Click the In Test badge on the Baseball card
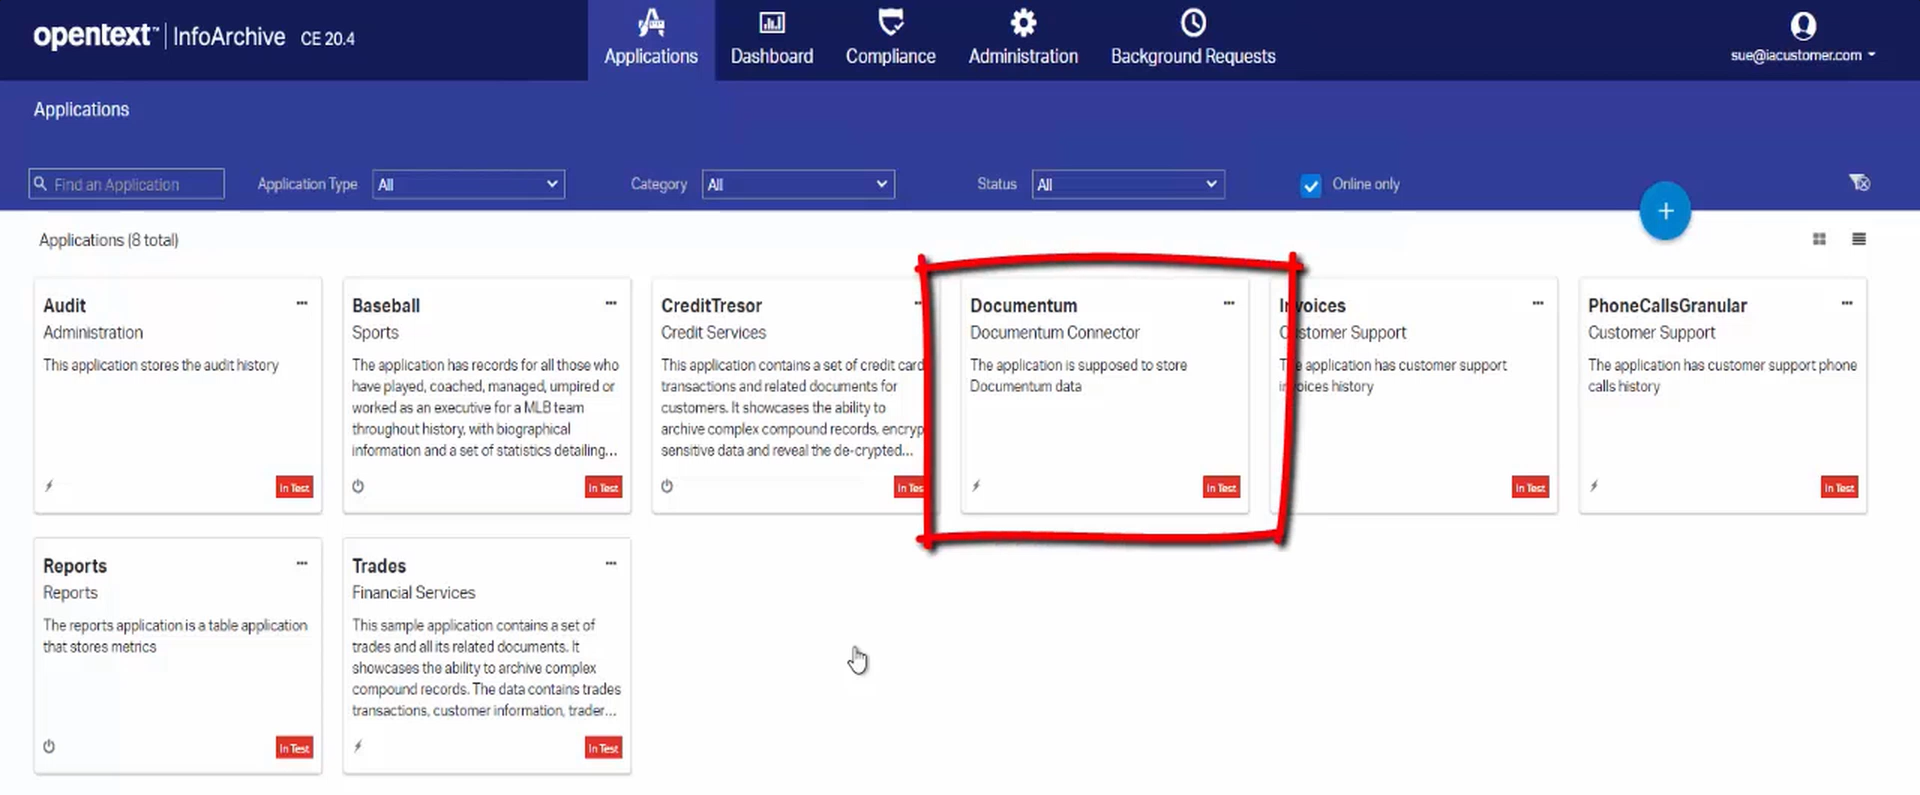1920x795 pixels. click(603, 487)
